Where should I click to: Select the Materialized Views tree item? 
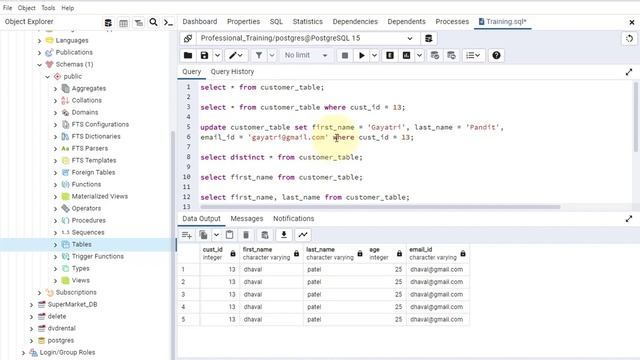100,196
